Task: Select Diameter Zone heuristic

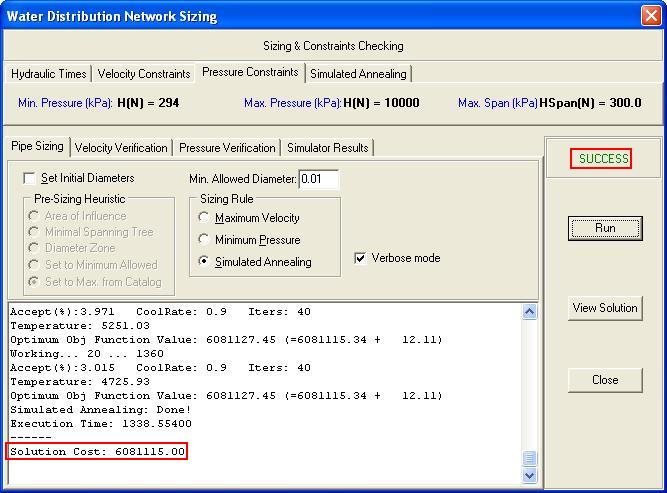Action: [34, 248]
